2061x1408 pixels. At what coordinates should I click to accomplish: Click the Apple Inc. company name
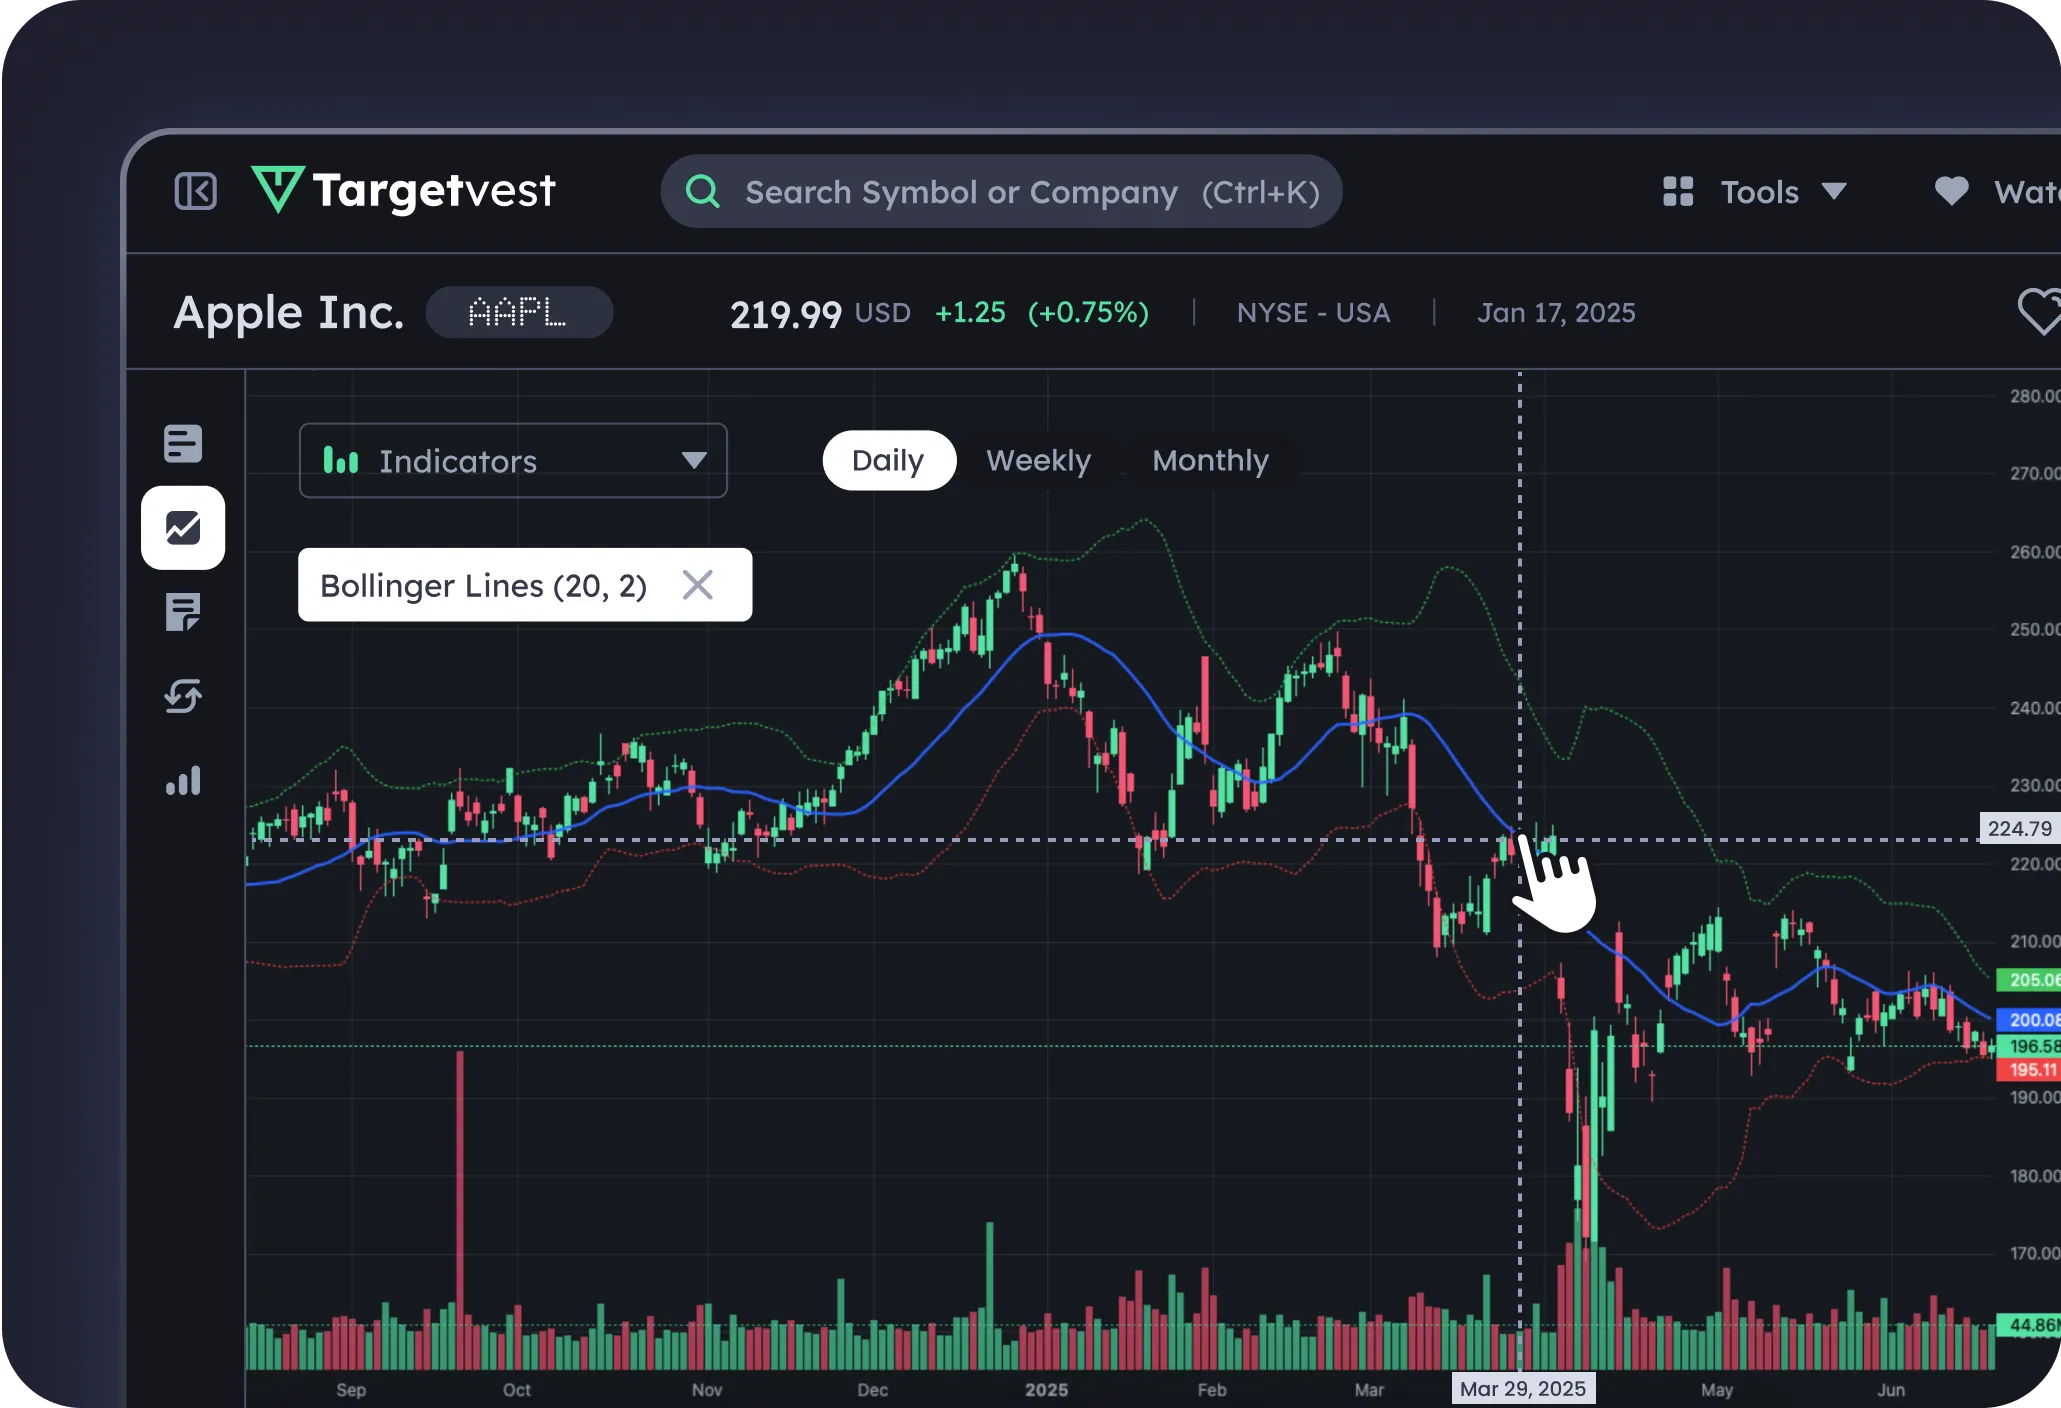(289, 313)
